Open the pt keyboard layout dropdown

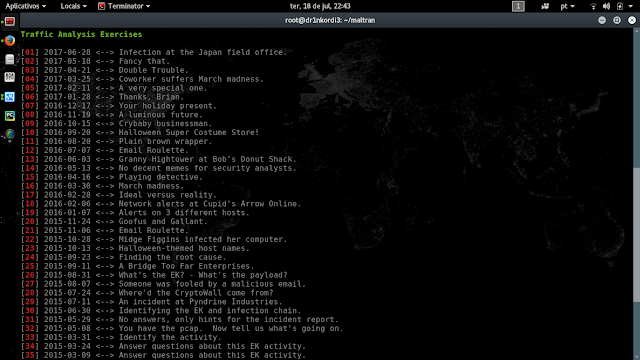pos(567,6)
